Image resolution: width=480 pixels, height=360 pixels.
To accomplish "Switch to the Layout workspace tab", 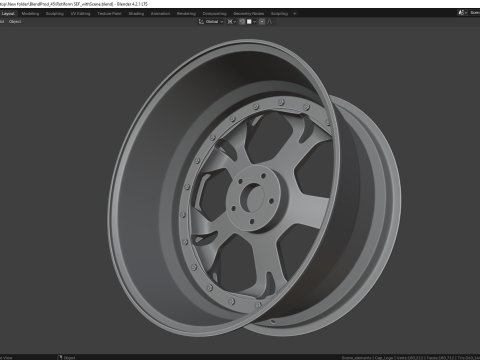I will [8, 14].
